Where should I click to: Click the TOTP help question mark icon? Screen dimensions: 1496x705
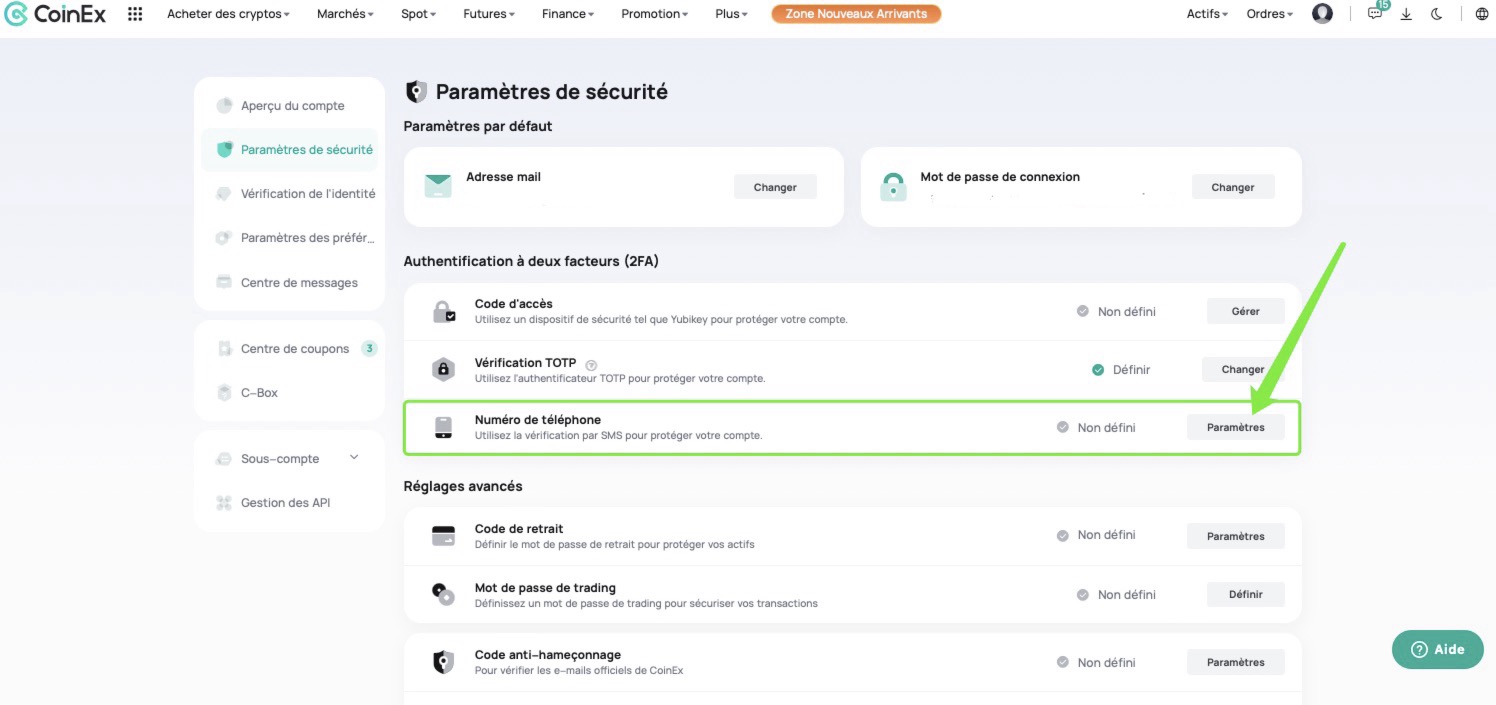591,364
